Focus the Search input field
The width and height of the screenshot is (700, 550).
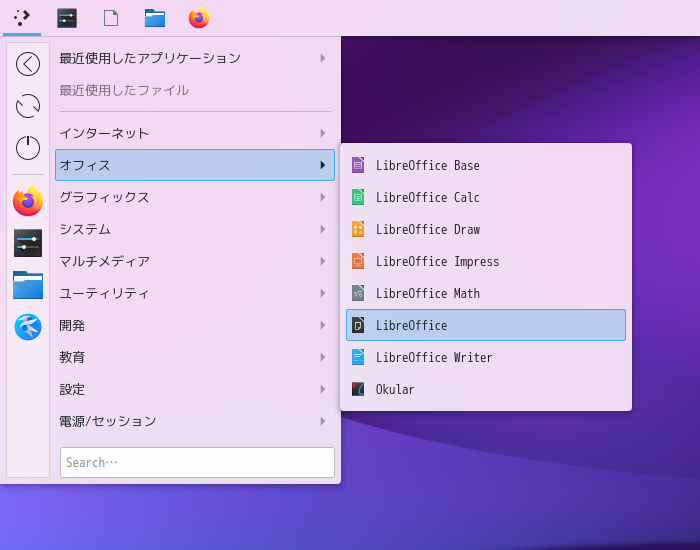point(197,462)
